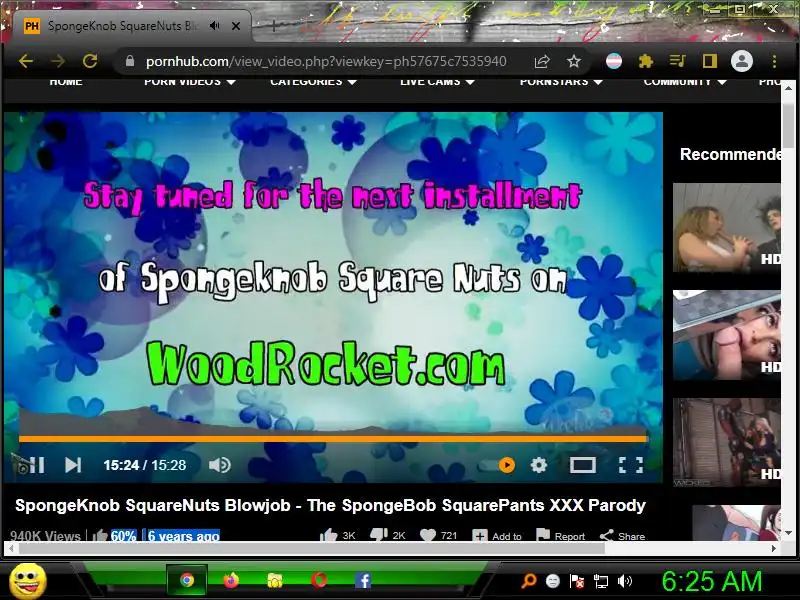This screenshot has height=600, width=800.
Task: Expand the LIVE CAMS navigation dropdown
Action: pos(438,82)
